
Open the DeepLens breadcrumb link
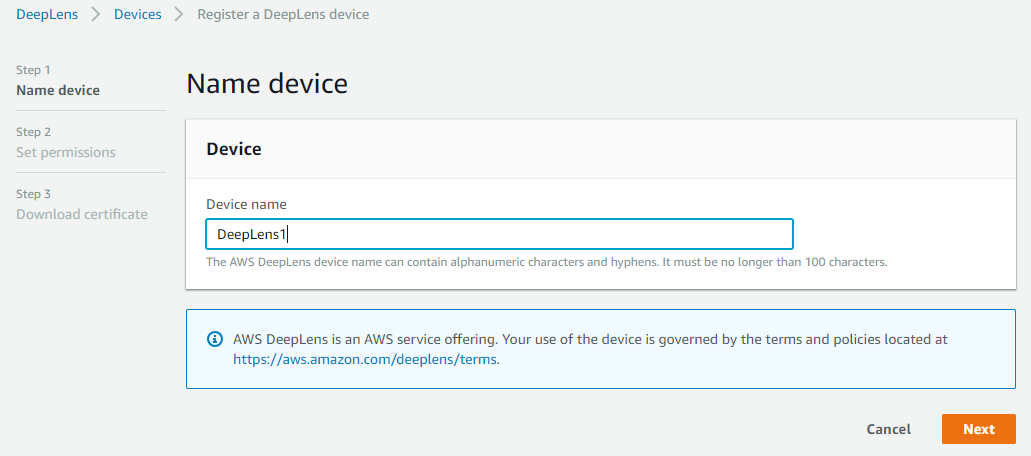tap(47, 15)
